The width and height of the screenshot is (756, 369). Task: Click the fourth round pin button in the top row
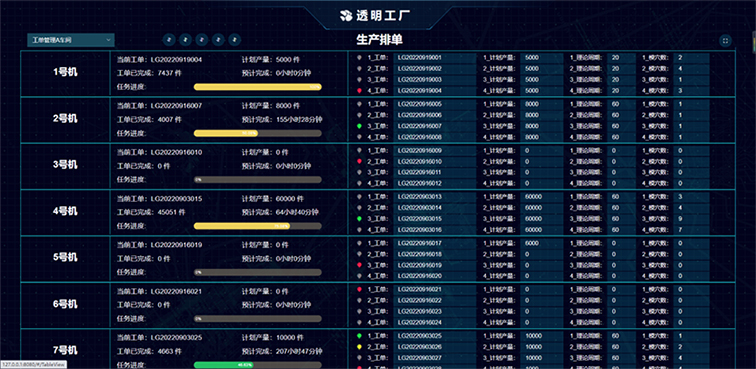tap(218, 40)
